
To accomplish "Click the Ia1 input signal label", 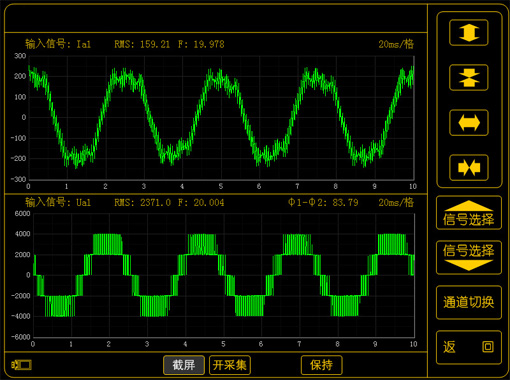I will pos(58,44).
